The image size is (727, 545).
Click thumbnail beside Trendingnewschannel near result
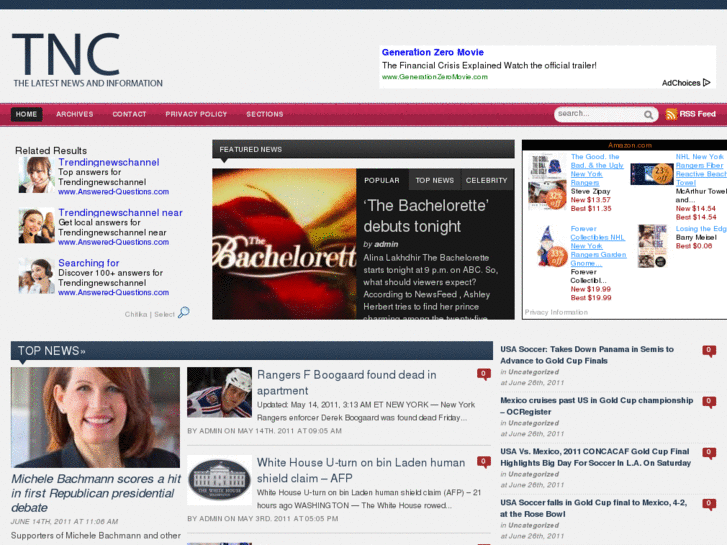tap(37, 225)
